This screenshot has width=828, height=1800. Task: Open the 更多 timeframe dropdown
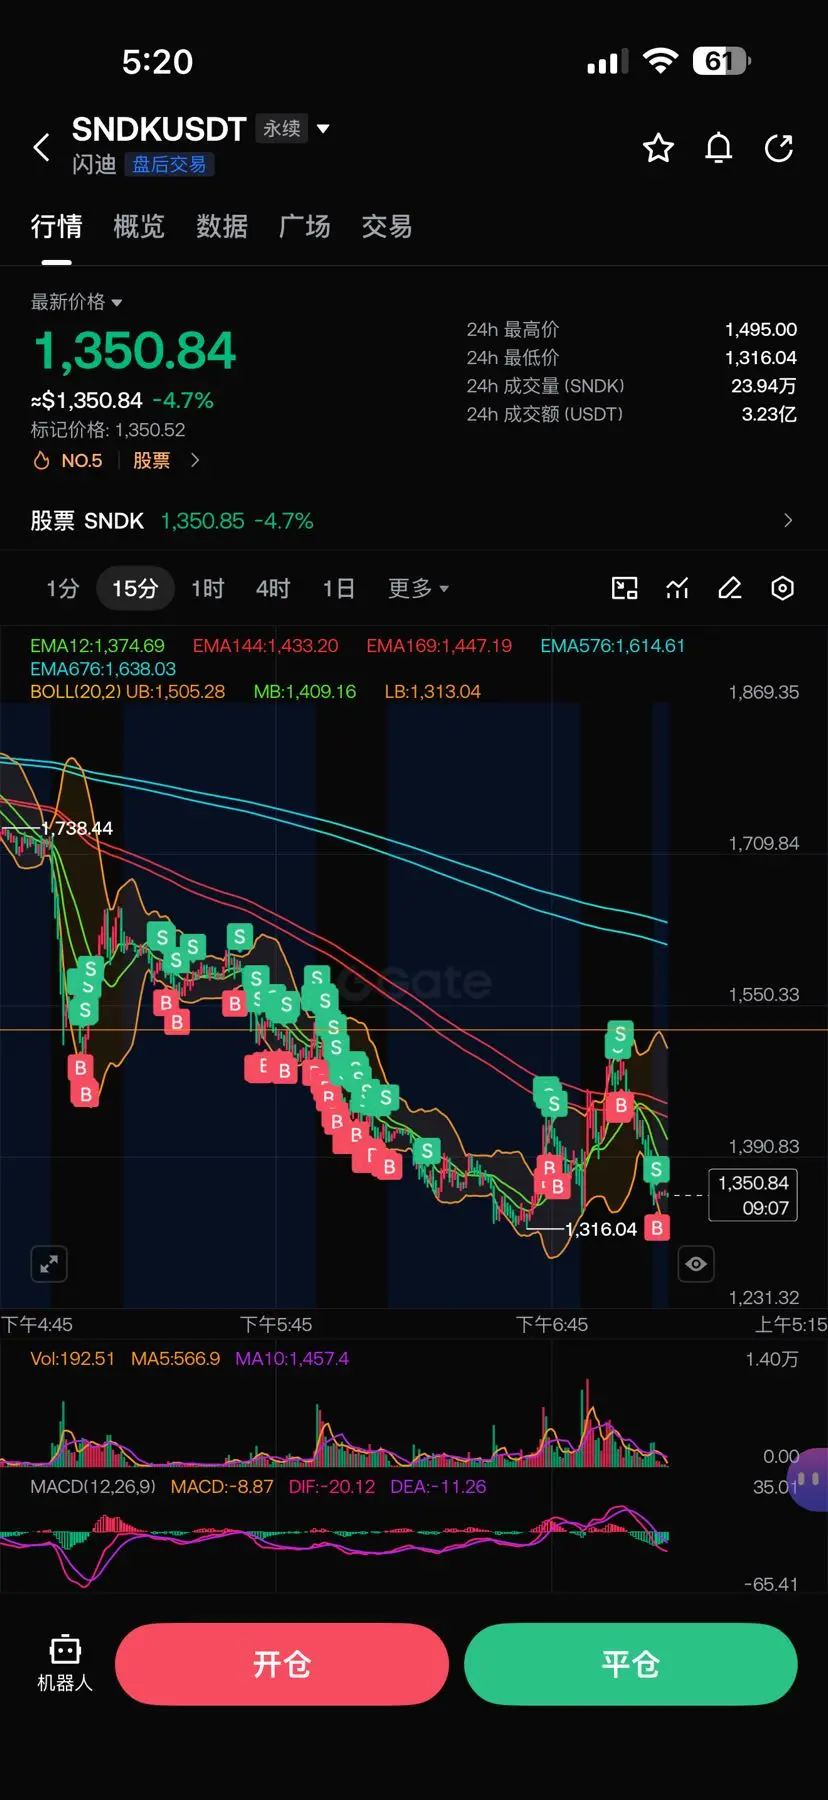pyautogui.click(x=418, y=588)
